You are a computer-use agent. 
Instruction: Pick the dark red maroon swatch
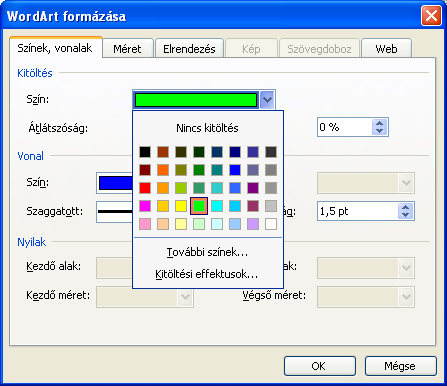click(x=145, y=170)
